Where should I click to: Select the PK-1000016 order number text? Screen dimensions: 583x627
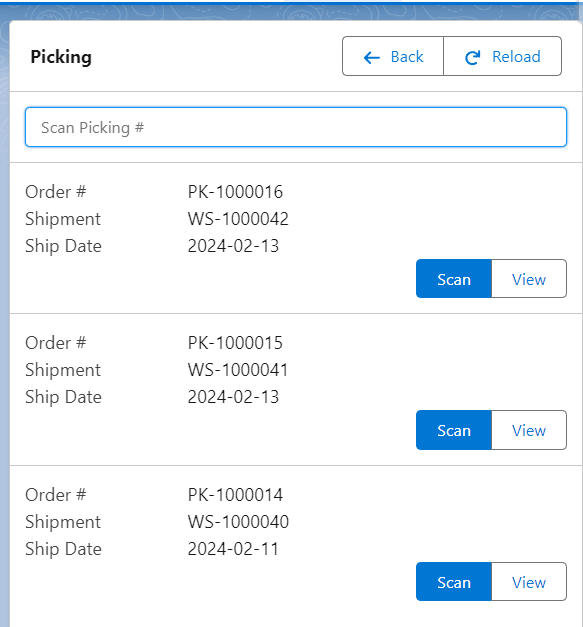coord(235,192)
